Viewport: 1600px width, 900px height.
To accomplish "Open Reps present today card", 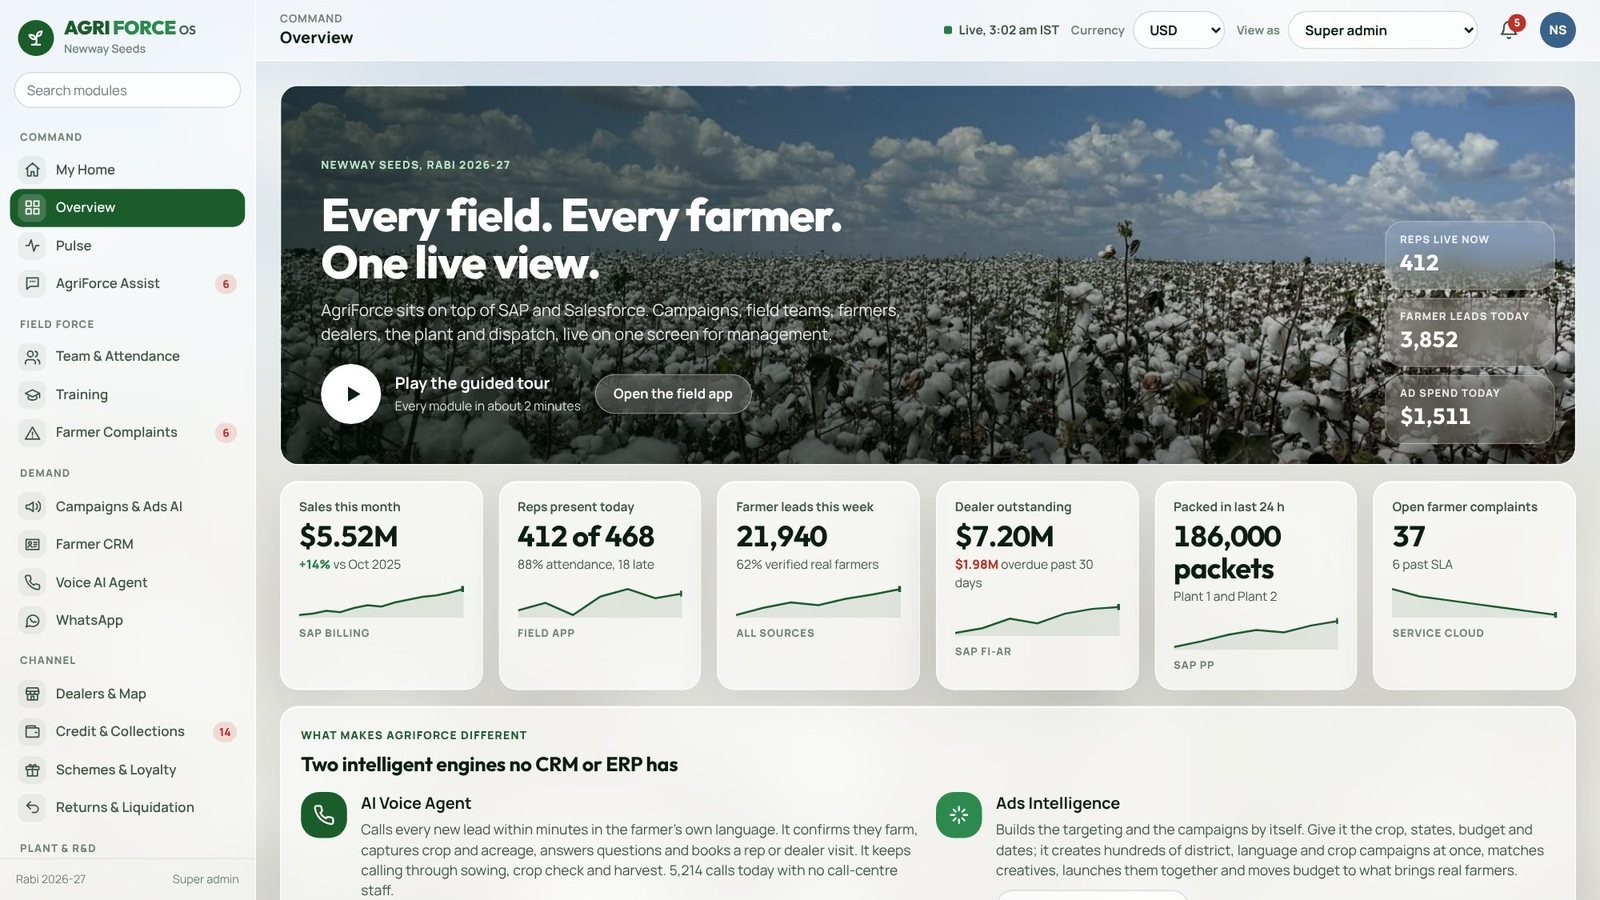I will (600, 586).
